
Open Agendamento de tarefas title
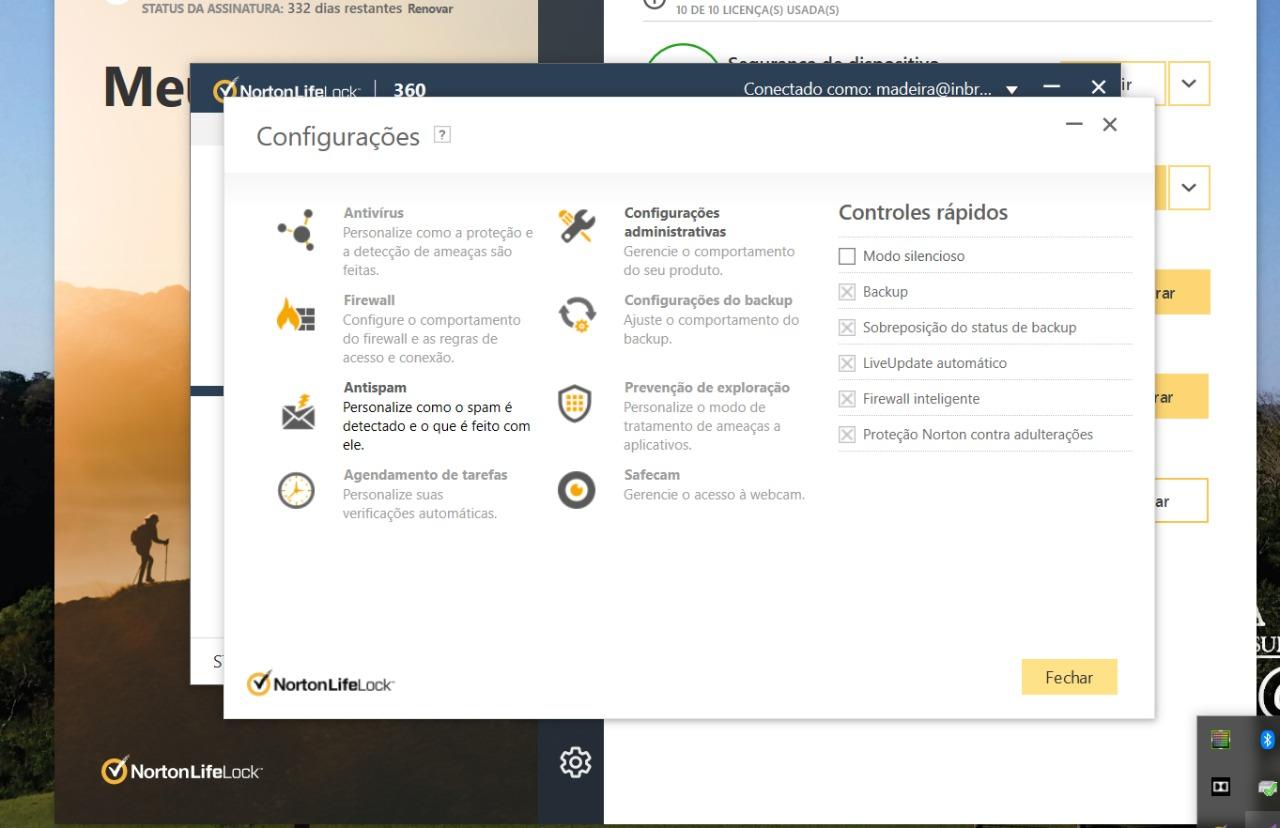pos(425,474)
